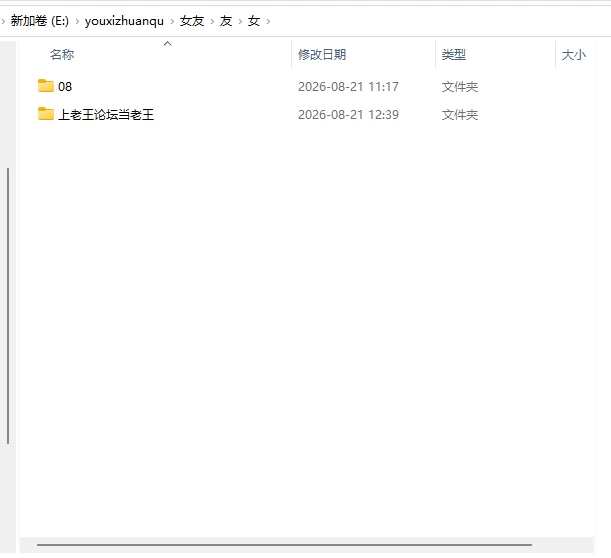Click 文件夹 type in the 08 row

click(460, 87)
